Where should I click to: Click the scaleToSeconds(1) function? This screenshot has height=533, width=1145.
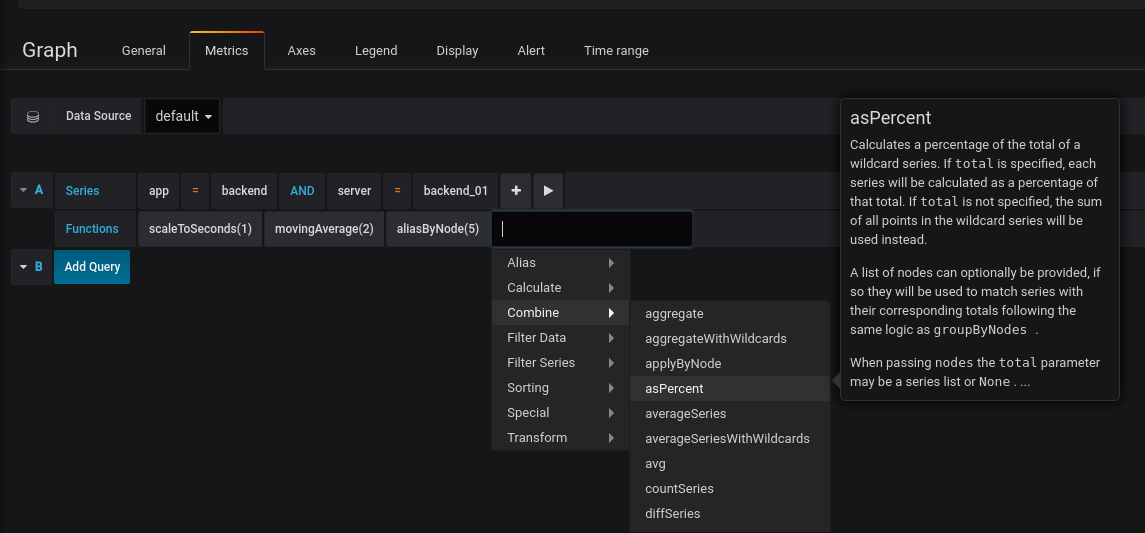pos(199,229)
